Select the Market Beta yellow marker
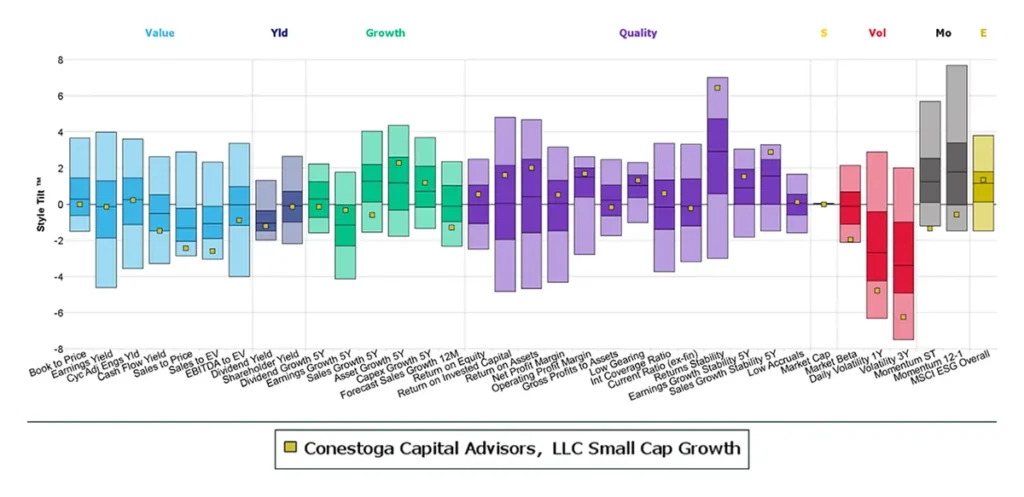 click(x=850, y=239)
